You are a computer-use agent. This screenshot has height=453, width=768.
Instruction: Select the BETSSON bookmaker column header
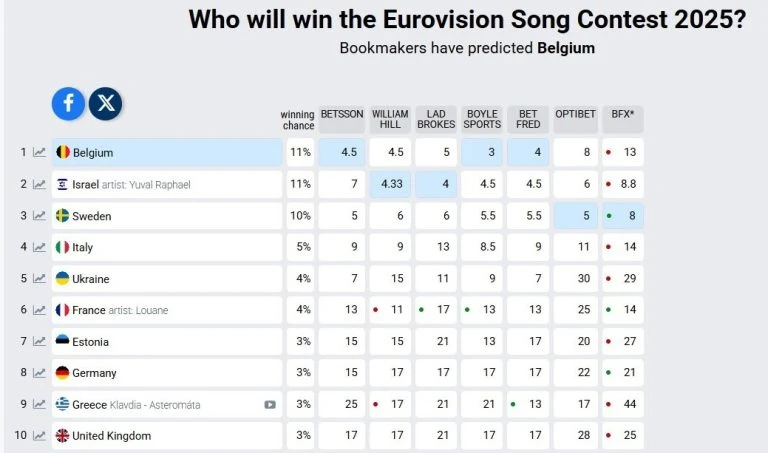point(342,119)
